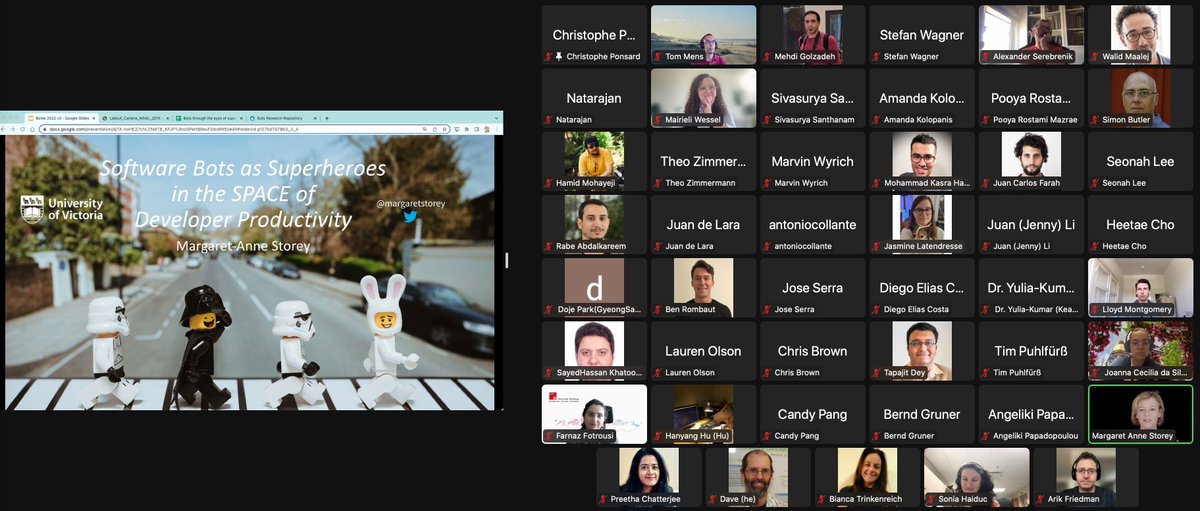Click muted mic icon of Mairieli Wessel
Image resolution: width=1200 pixels, height=511 pixels.
click(657, 120)
